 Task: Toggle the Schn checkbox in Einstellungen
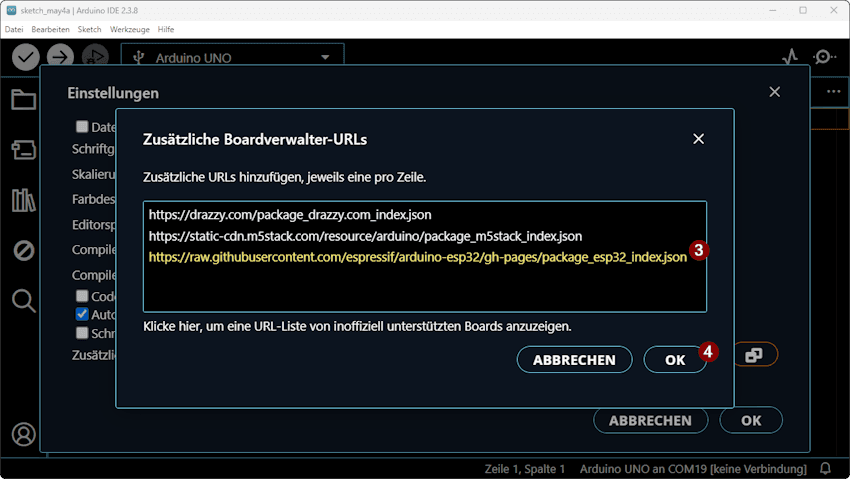(x=82, y=333)
